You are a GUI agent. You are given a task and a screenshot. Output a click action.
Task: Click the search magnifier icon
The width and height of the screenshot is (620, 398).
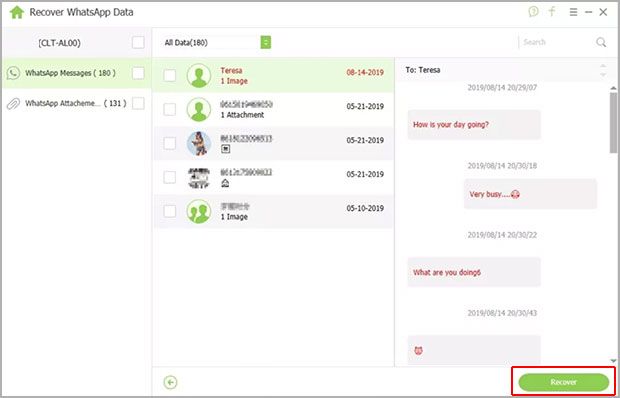coord(601,42)
